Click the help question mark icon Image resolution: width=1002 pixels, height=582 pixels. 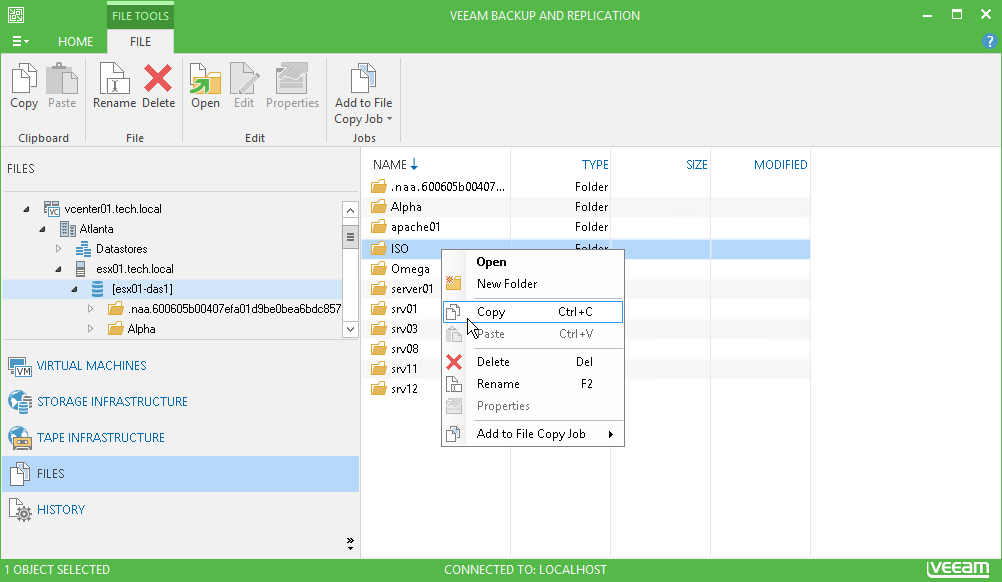pos(990,42)
